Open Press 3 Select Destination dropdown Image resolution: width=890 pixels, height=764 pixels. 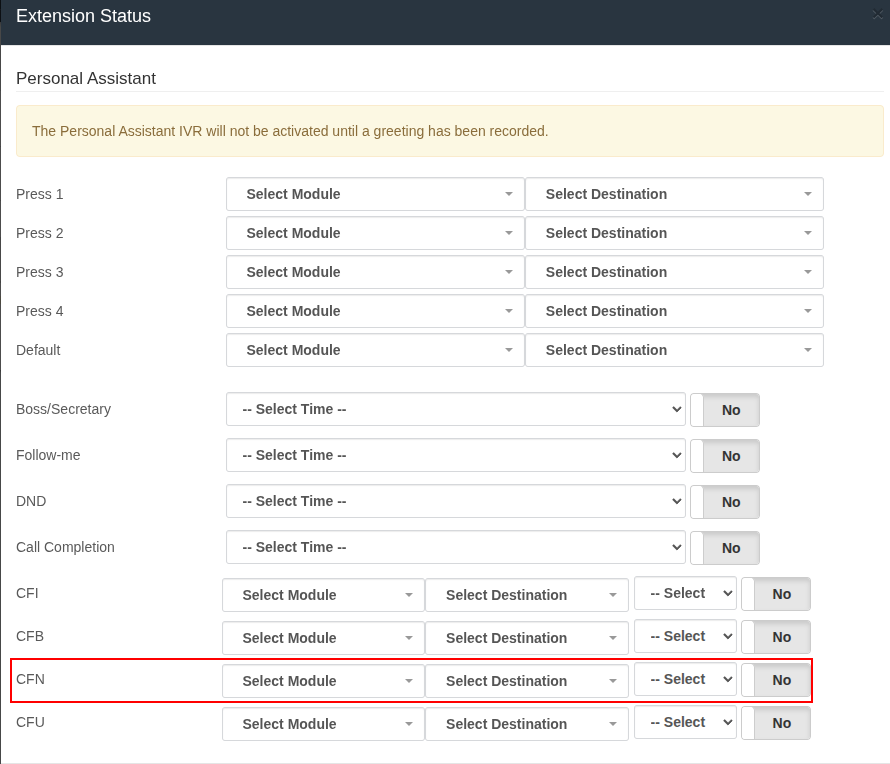point(674,272)
